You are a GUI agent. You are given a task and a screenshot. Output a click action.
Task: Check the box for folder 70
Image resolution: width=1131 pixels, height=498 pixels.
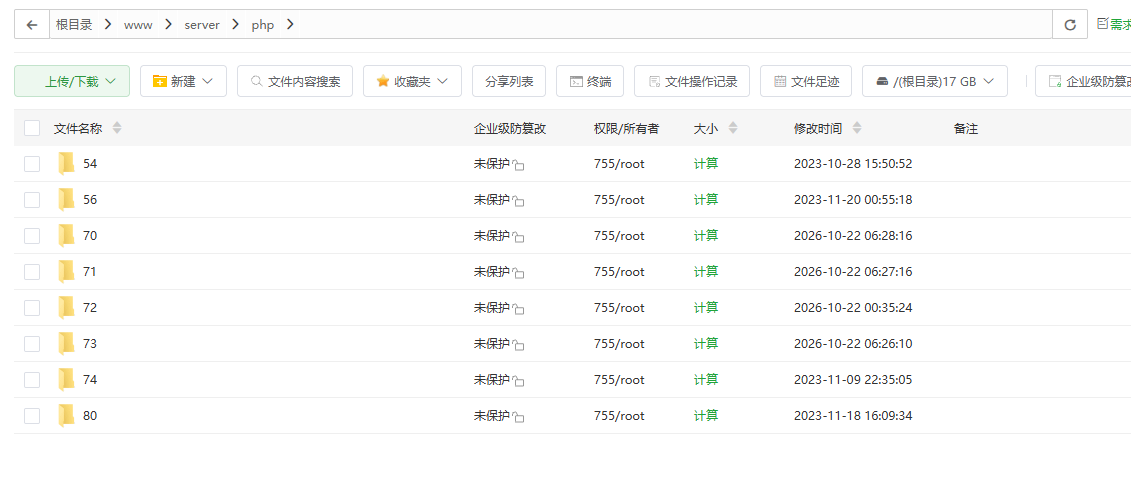point(32,236)
